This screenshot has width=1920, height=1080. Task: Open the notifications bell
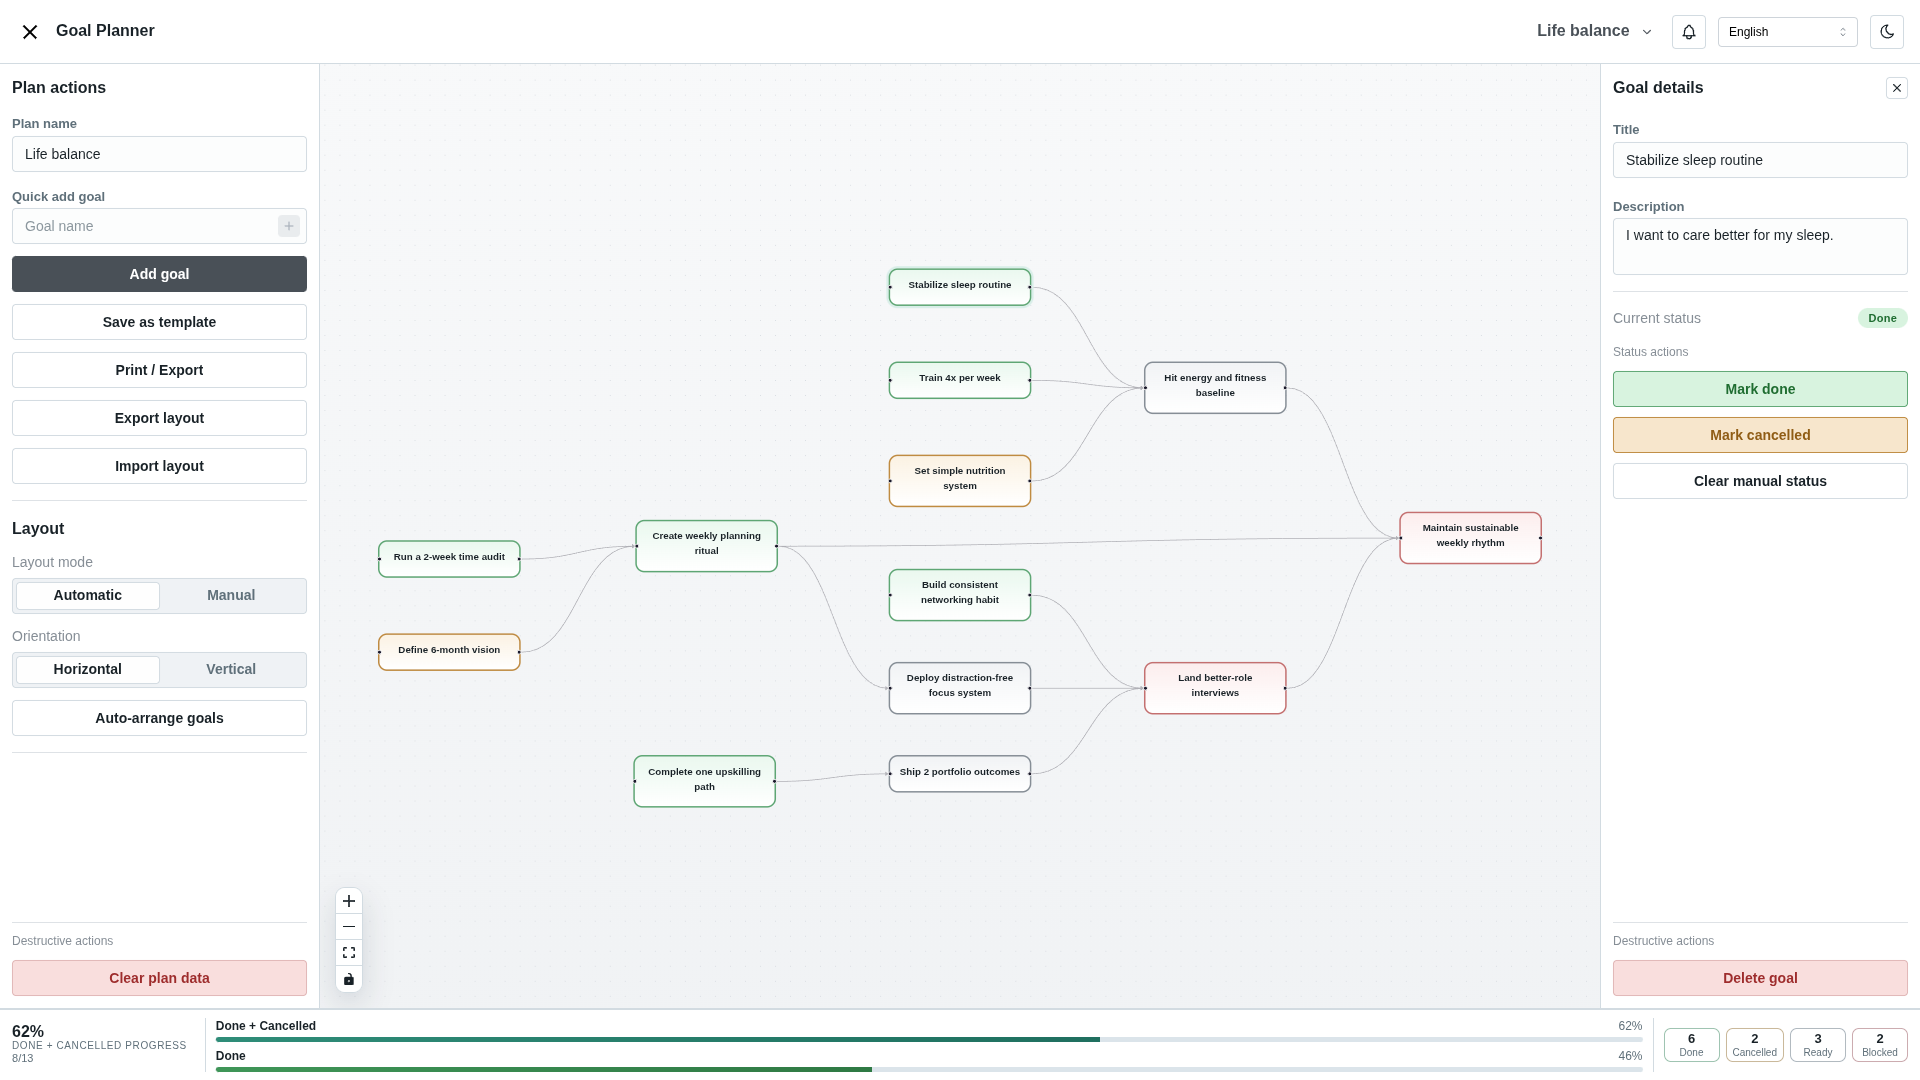click(1689, 32)
